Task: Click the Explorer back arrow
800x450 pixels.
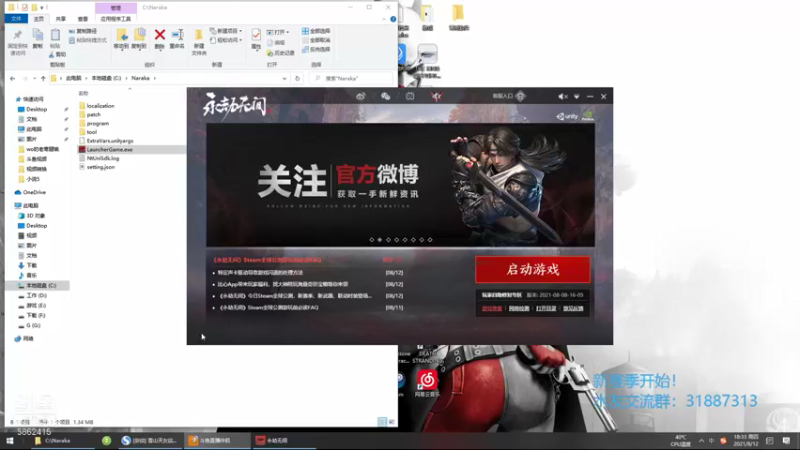Action: click(12, 79)
